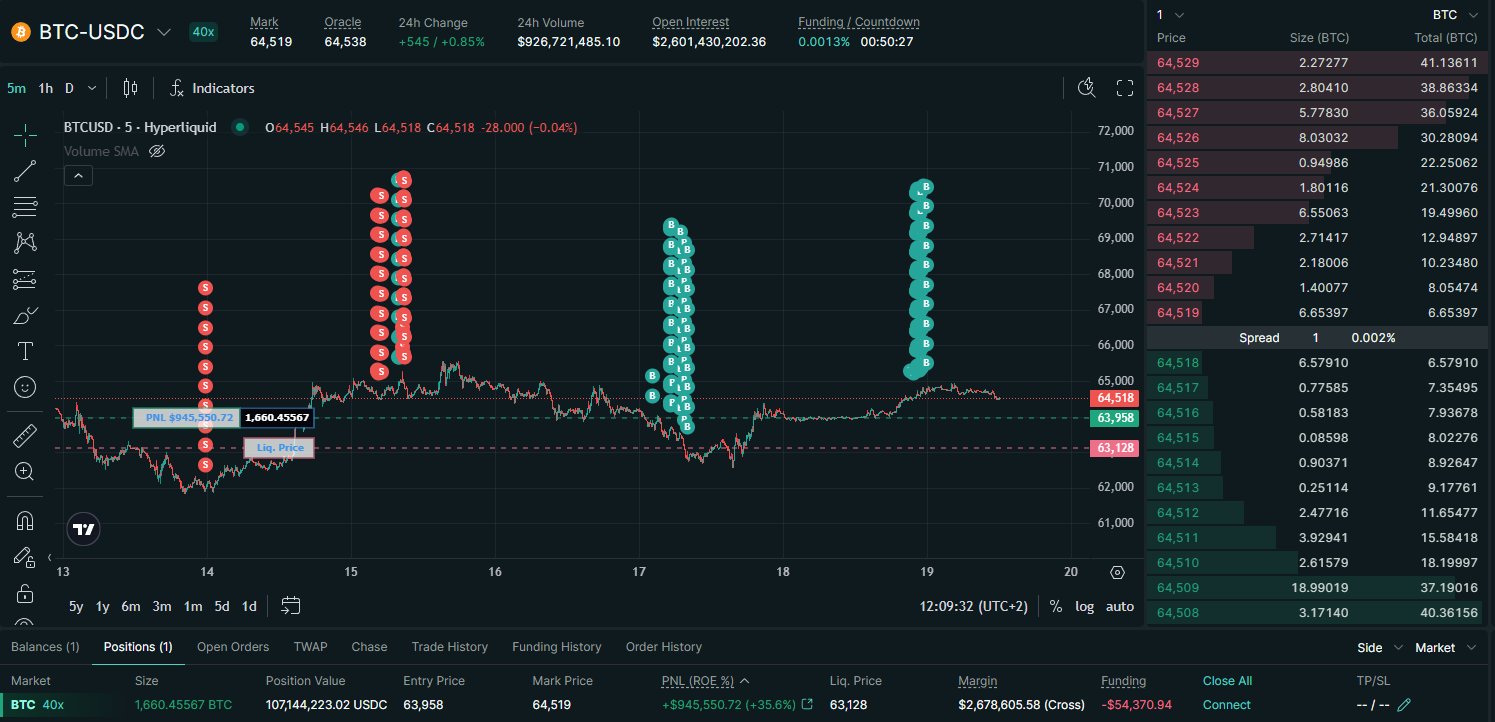This screenshot has width=1495, height=722.
Task: Open the emoji icons tool
Action: coord(25,387)
